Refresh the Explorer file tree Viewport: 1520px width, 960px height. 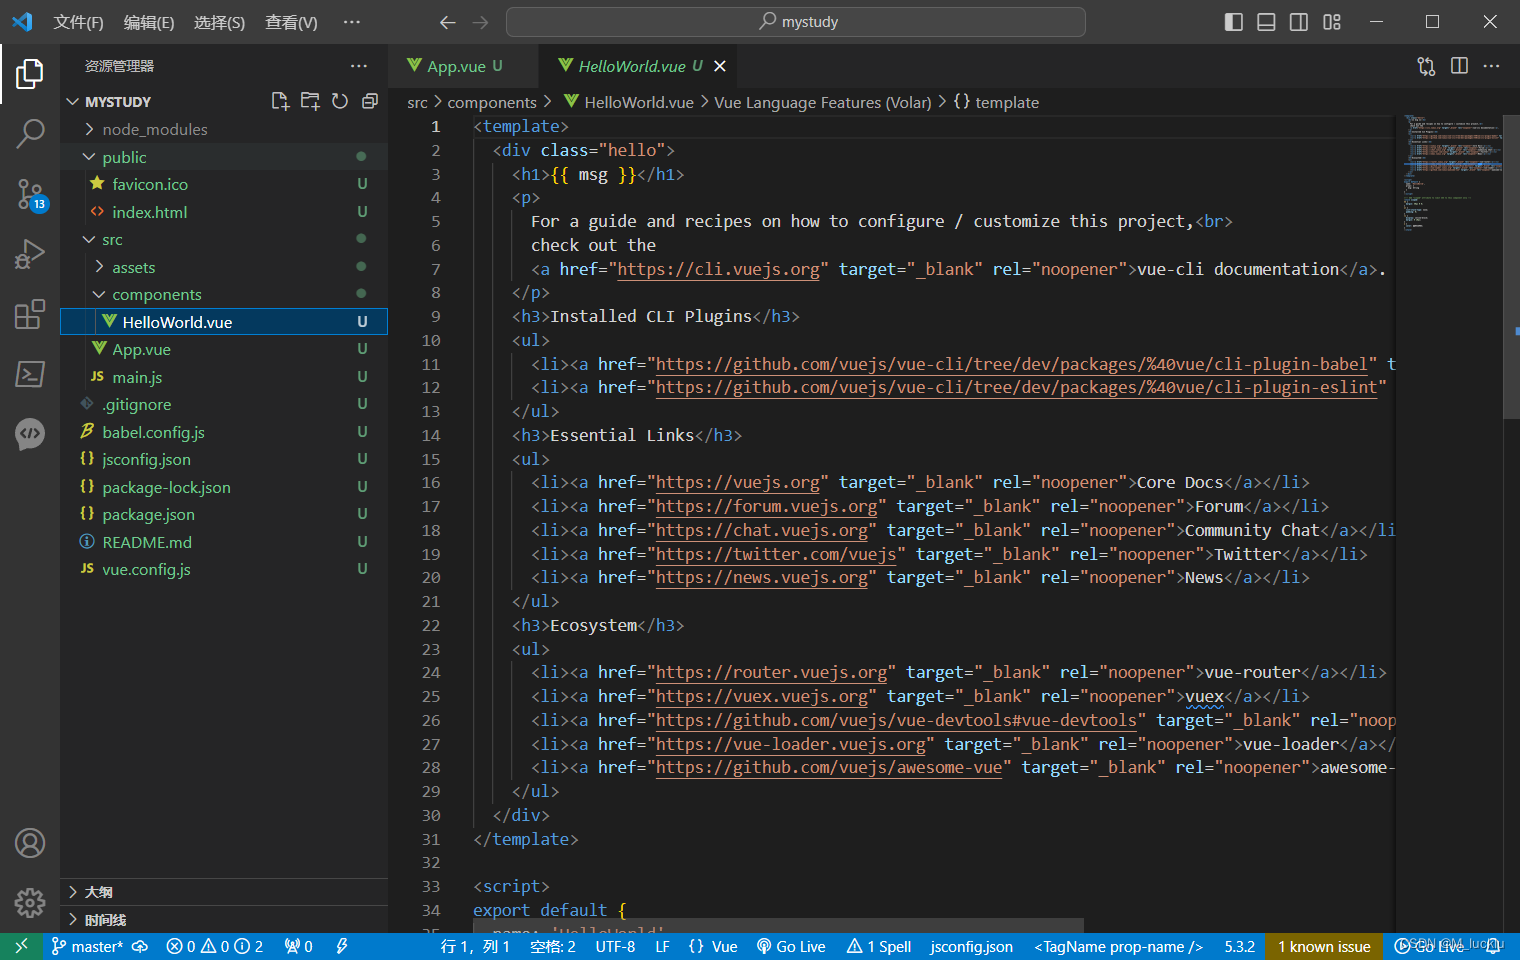(340, 100)
